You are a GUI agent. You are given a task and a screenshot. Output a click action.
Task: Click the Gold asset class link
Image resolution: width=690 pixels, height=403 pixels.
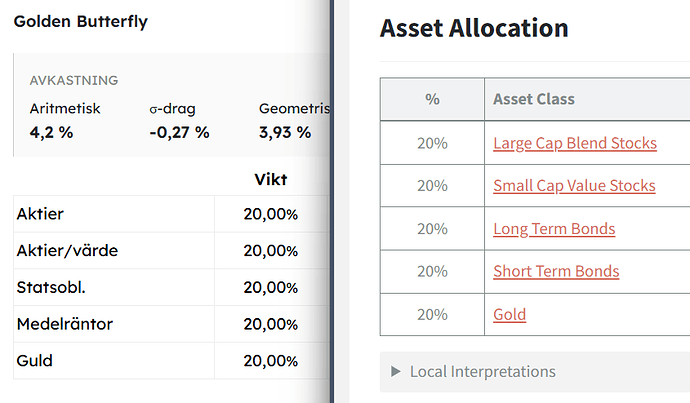[x=509, y=314]
